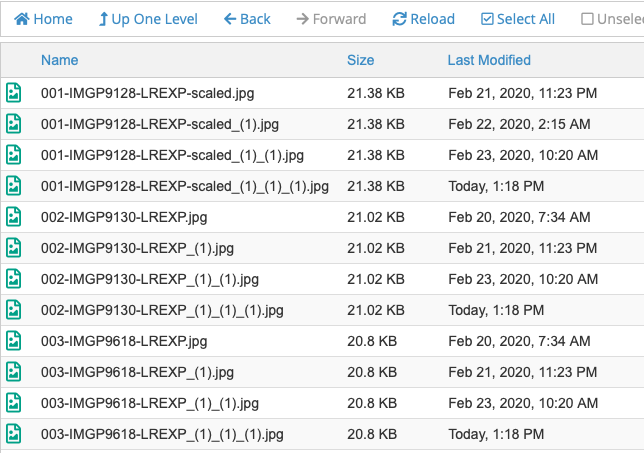Select file 002-IMGP9130-LREXP_(1)_(1).jpg

[150, 279]
